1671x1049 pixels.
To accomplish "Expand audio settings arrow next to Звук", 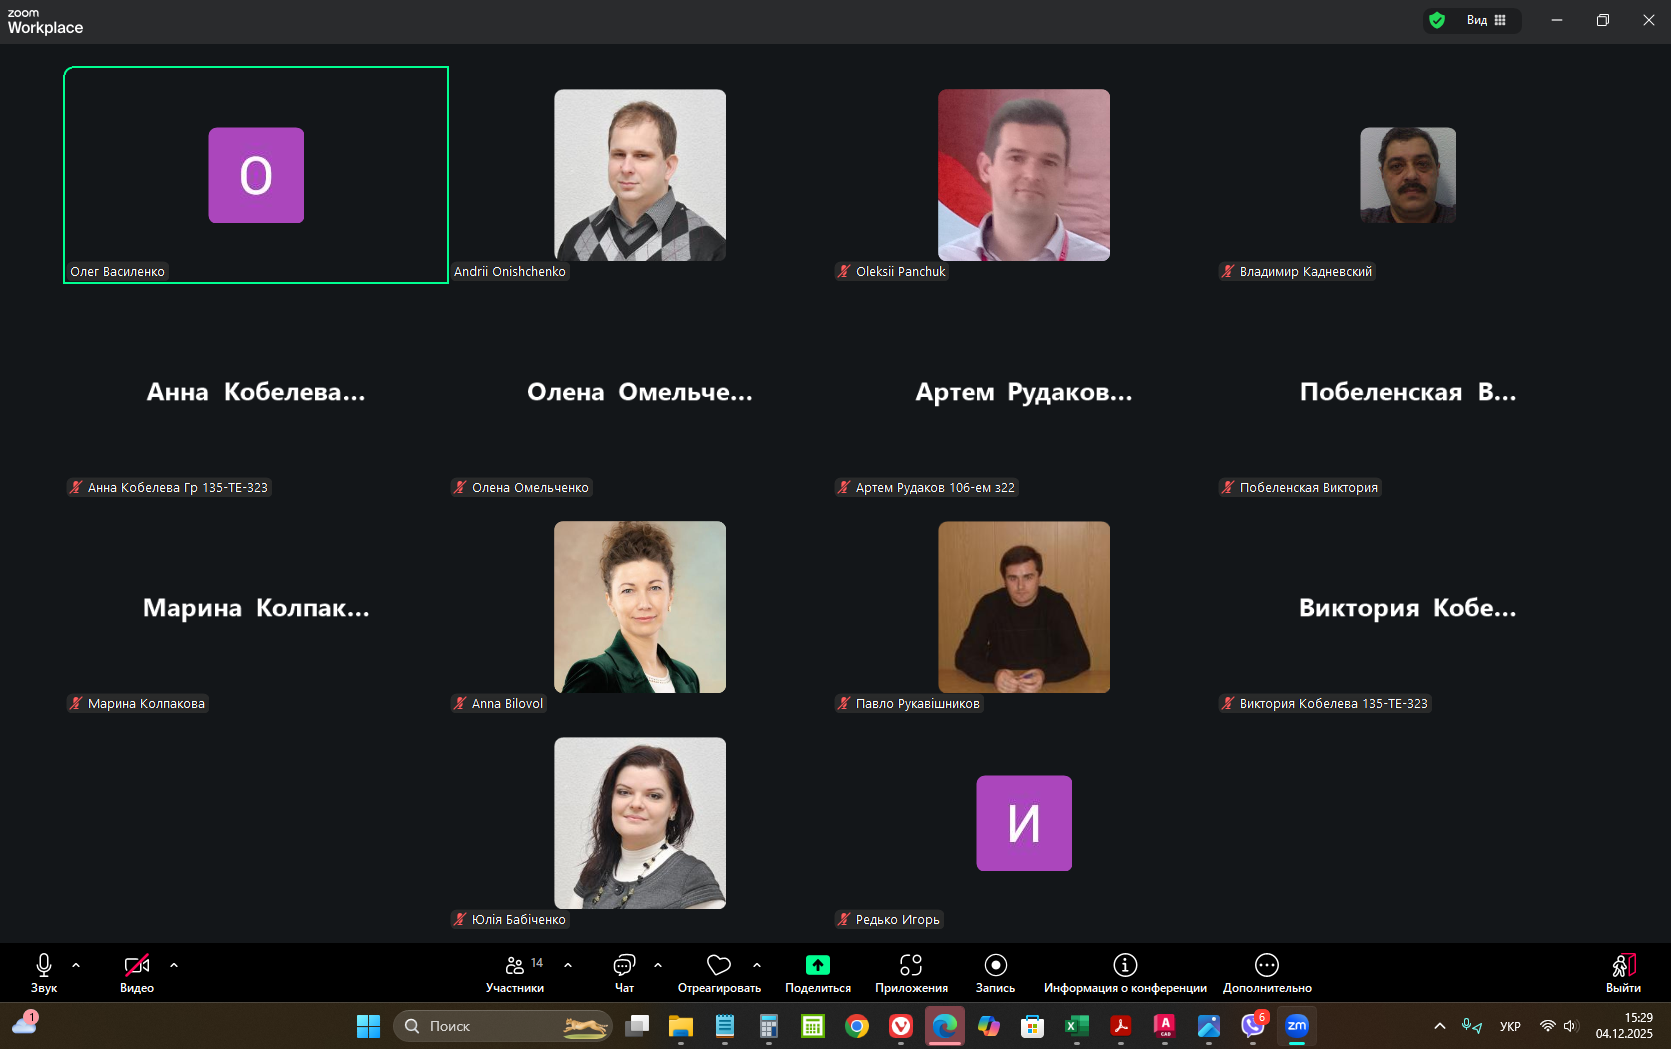I will point(76,965).
